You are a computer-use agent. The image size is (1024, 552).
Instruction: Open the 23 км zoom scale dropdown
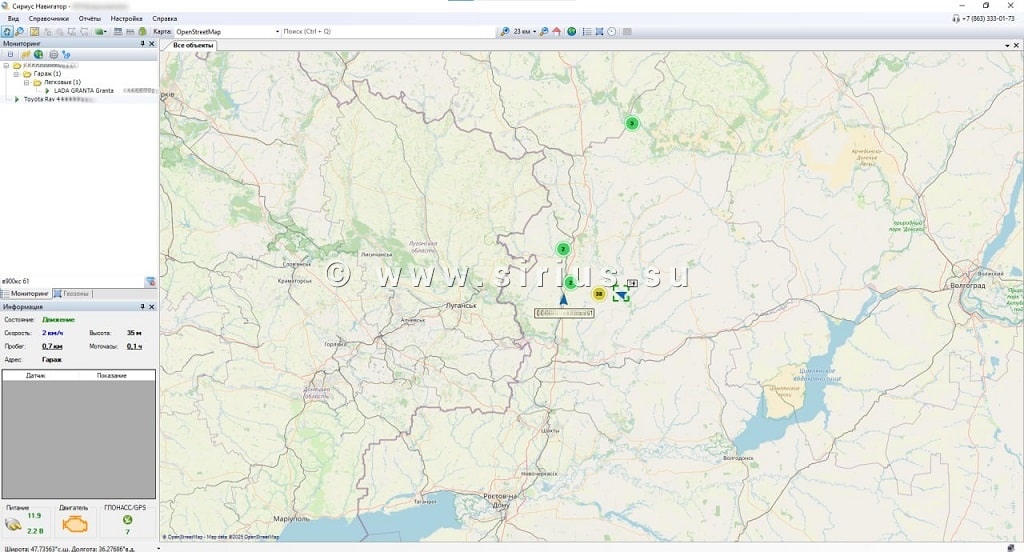click(535, 31)
